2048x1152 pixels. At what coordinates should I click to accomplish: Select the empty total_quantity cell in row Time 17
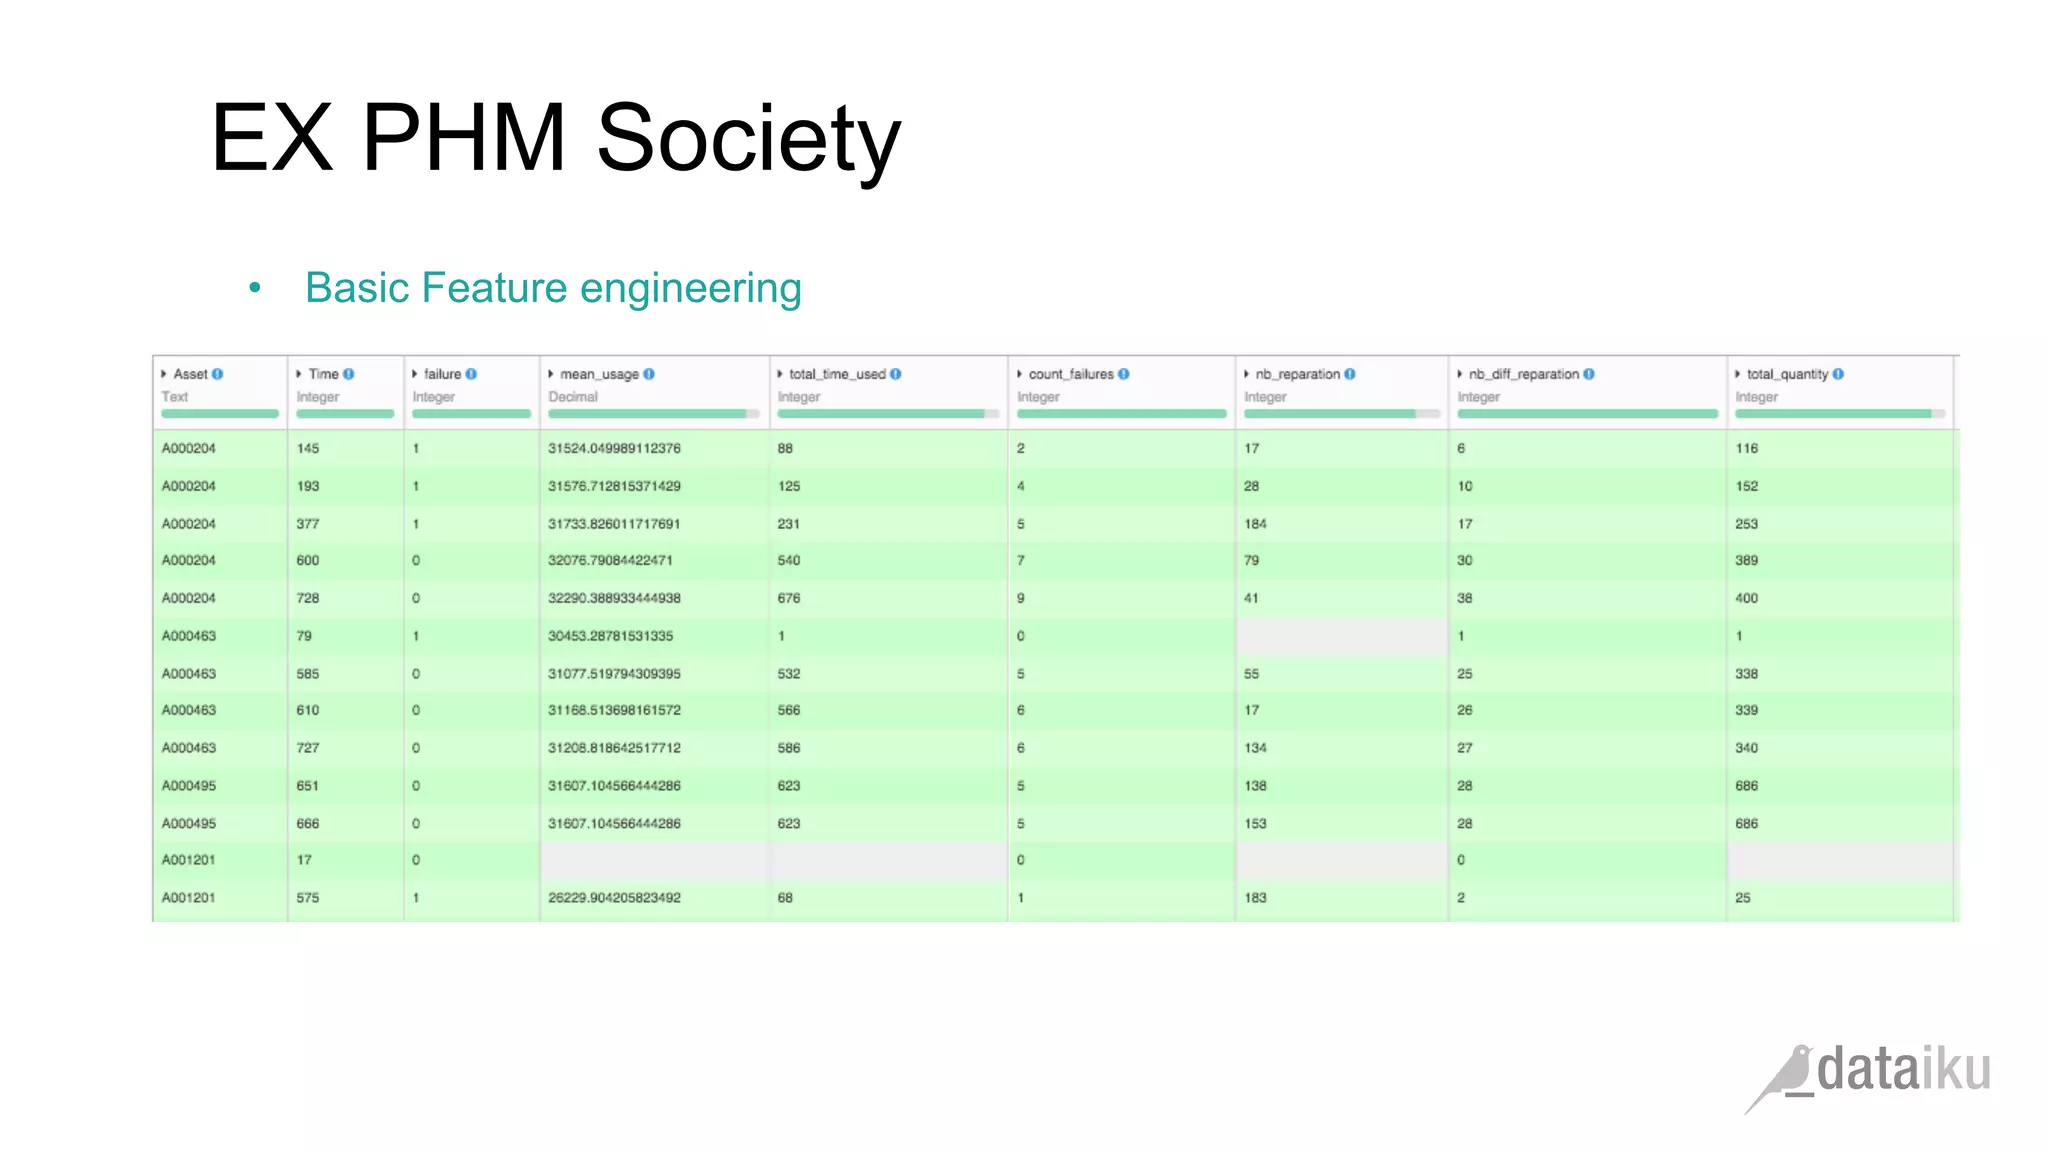1840,860
